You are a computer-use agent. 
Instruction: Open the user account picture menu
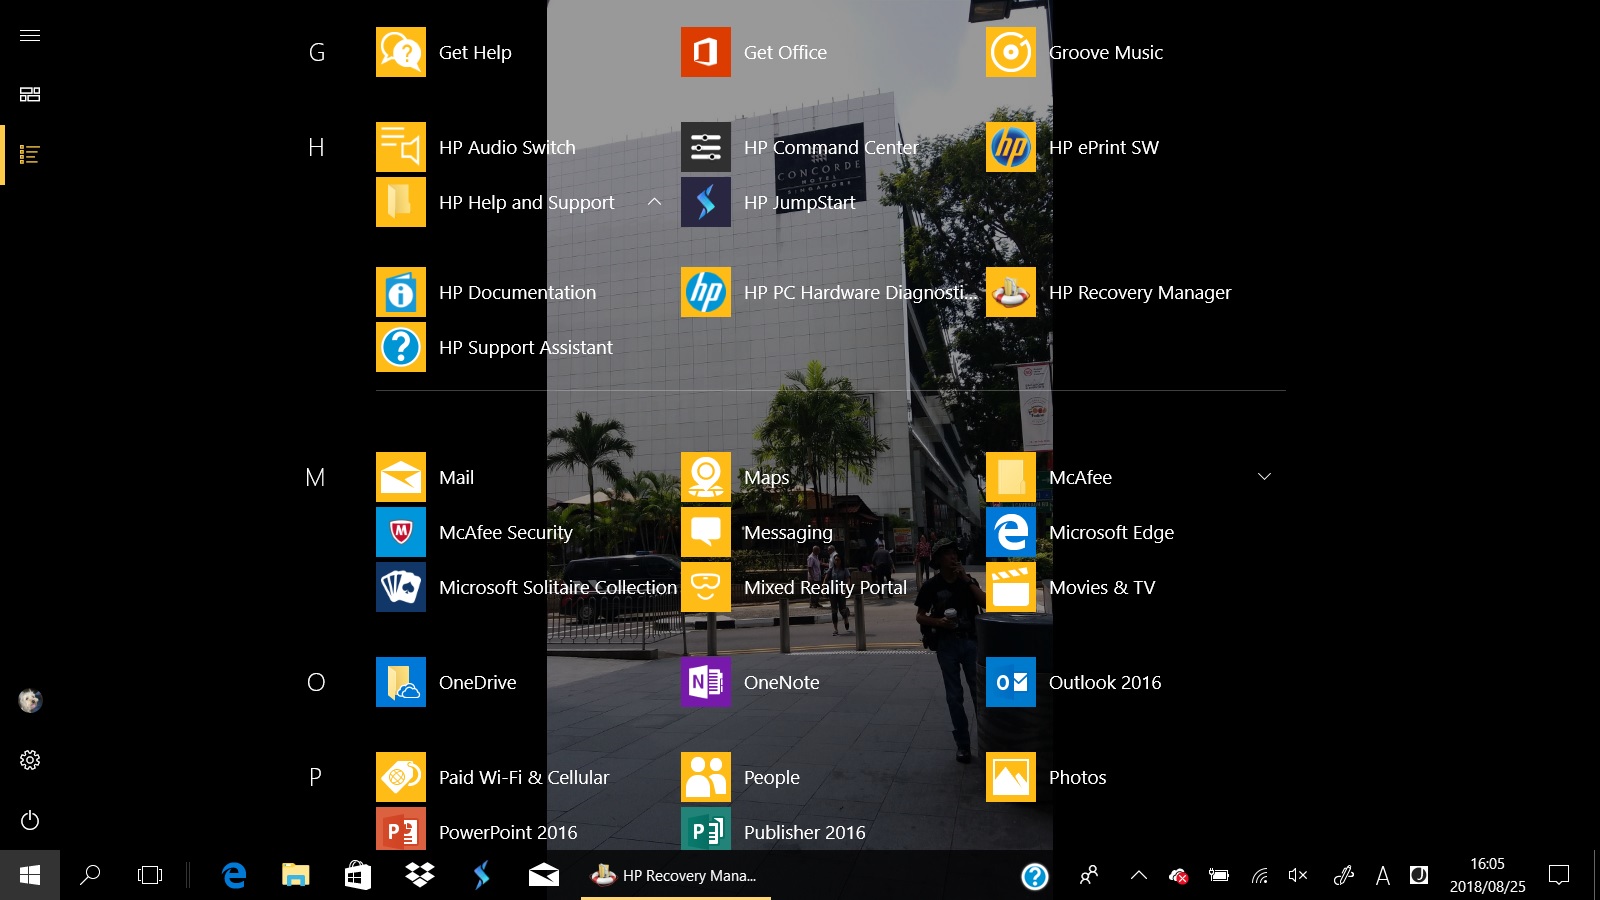point(30,701)
